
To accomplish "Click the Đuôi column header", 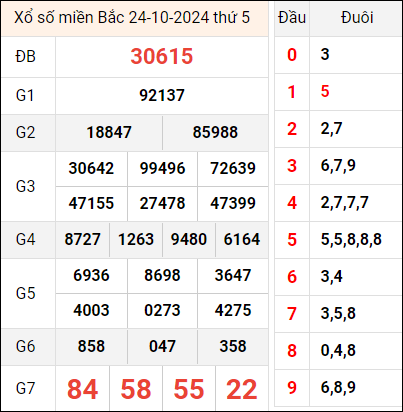I will click(x=357, y=18).
